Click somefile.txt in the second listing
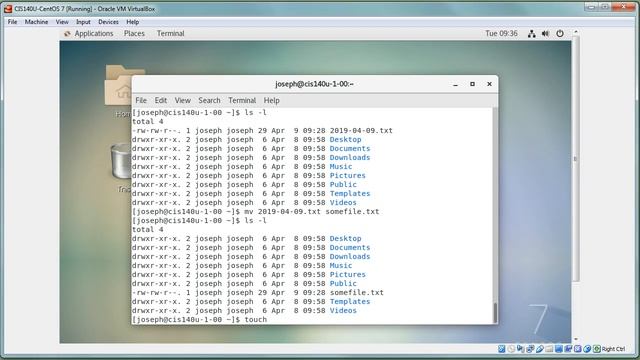The height and width of the screenshot is (360, 640). pos(357,293)
